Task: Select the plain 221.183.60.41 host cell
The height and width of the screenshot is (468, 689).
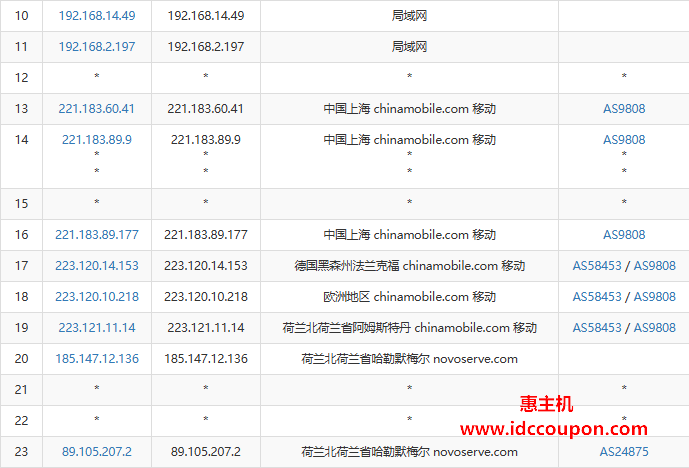Action: (206, 109)
